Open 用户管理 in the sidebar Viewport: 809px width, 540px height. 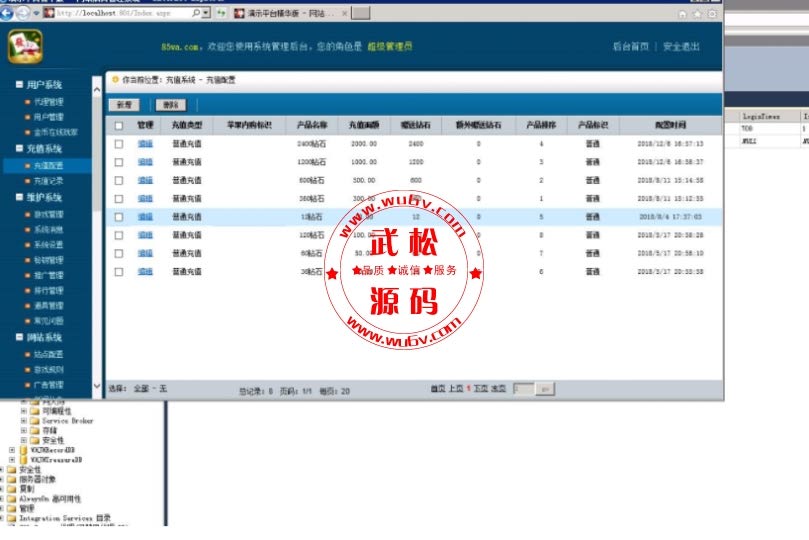tap(48, 117)
